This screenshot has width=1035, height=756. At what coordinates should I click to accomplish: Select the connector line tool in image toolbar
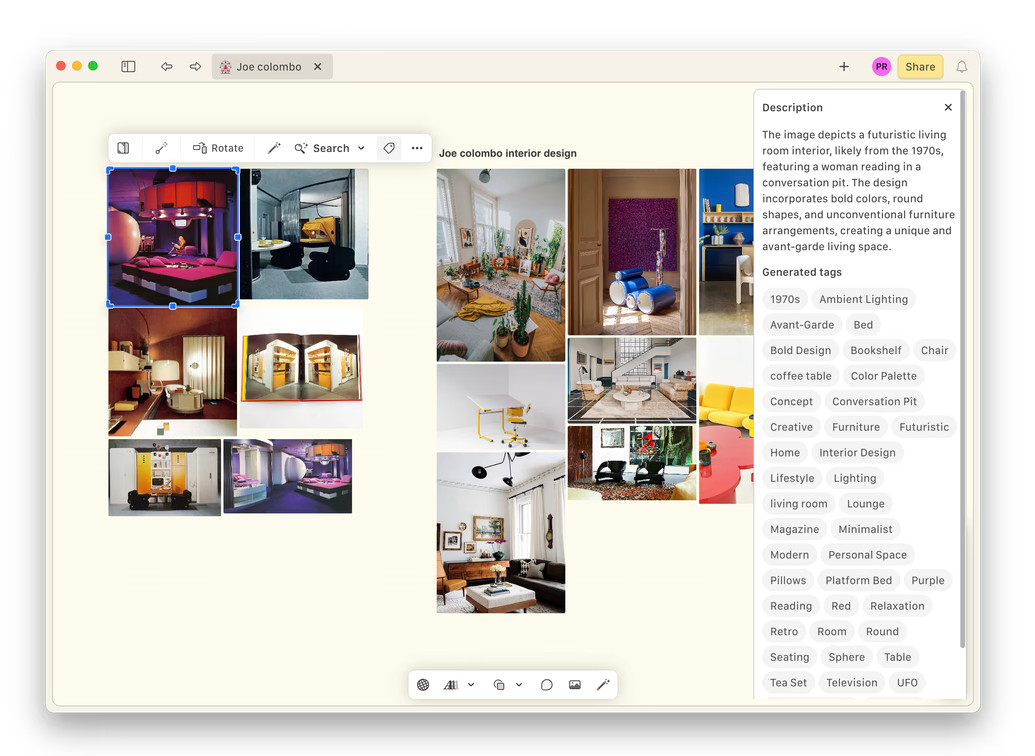pos(161,148)
